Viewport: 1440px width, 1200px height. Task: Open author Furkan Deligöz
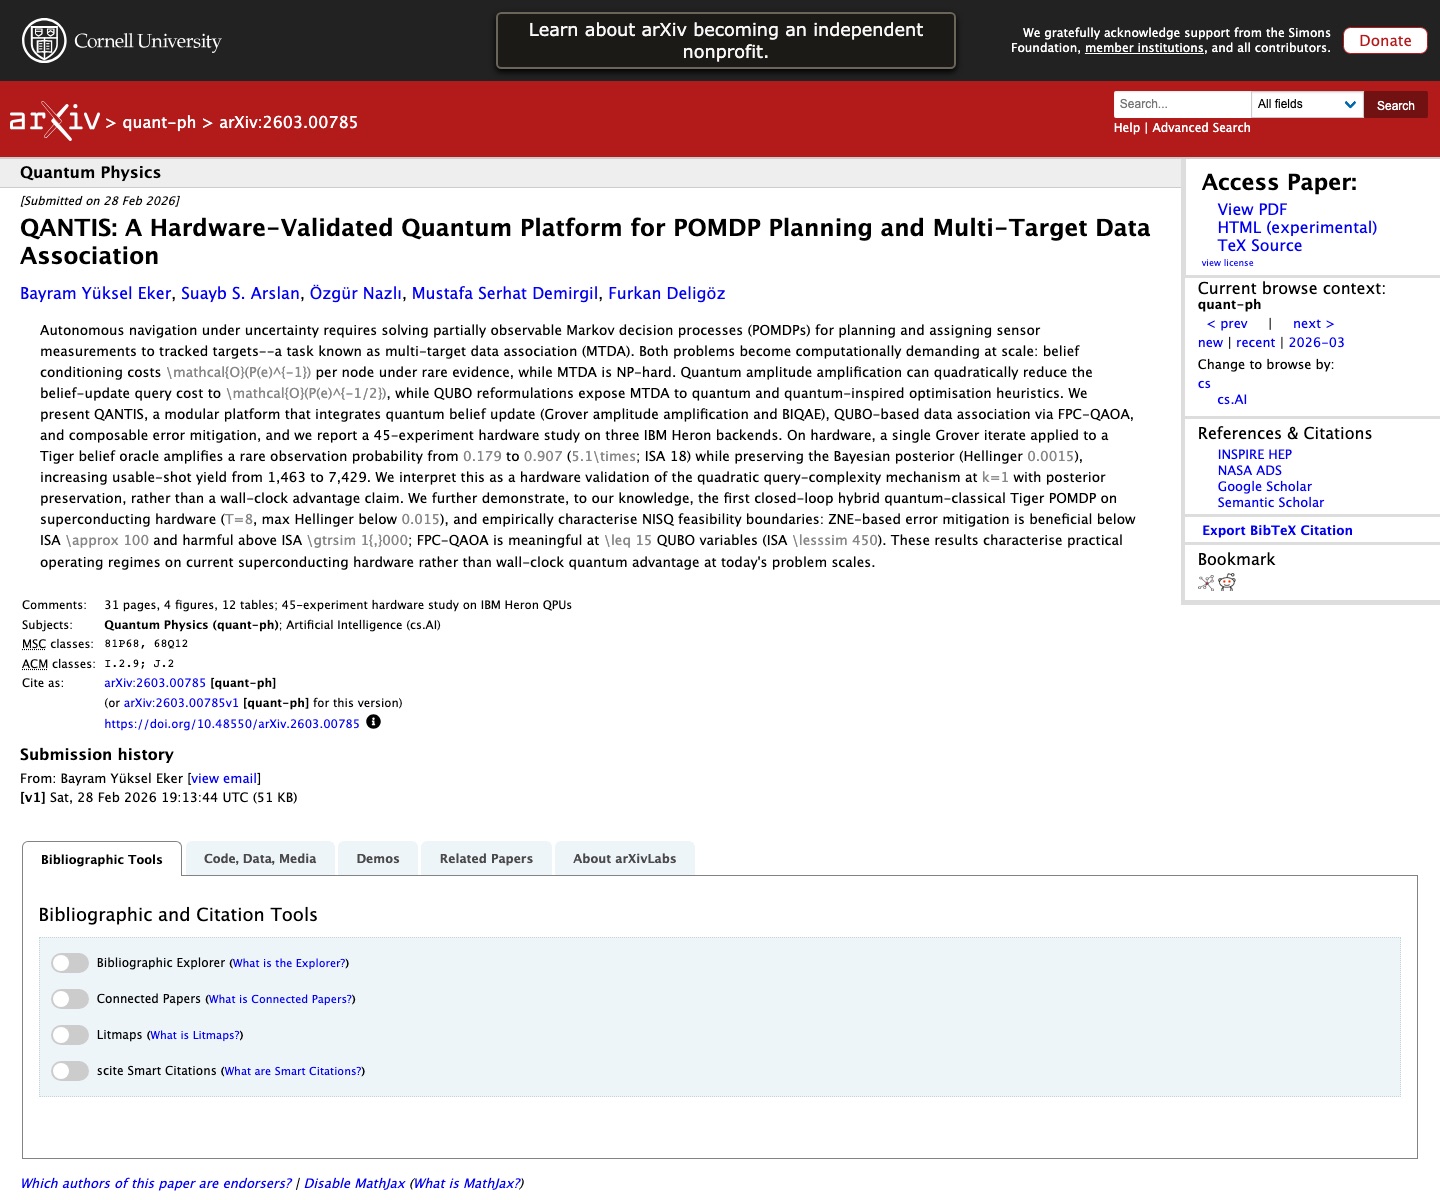tap(667, 293)
